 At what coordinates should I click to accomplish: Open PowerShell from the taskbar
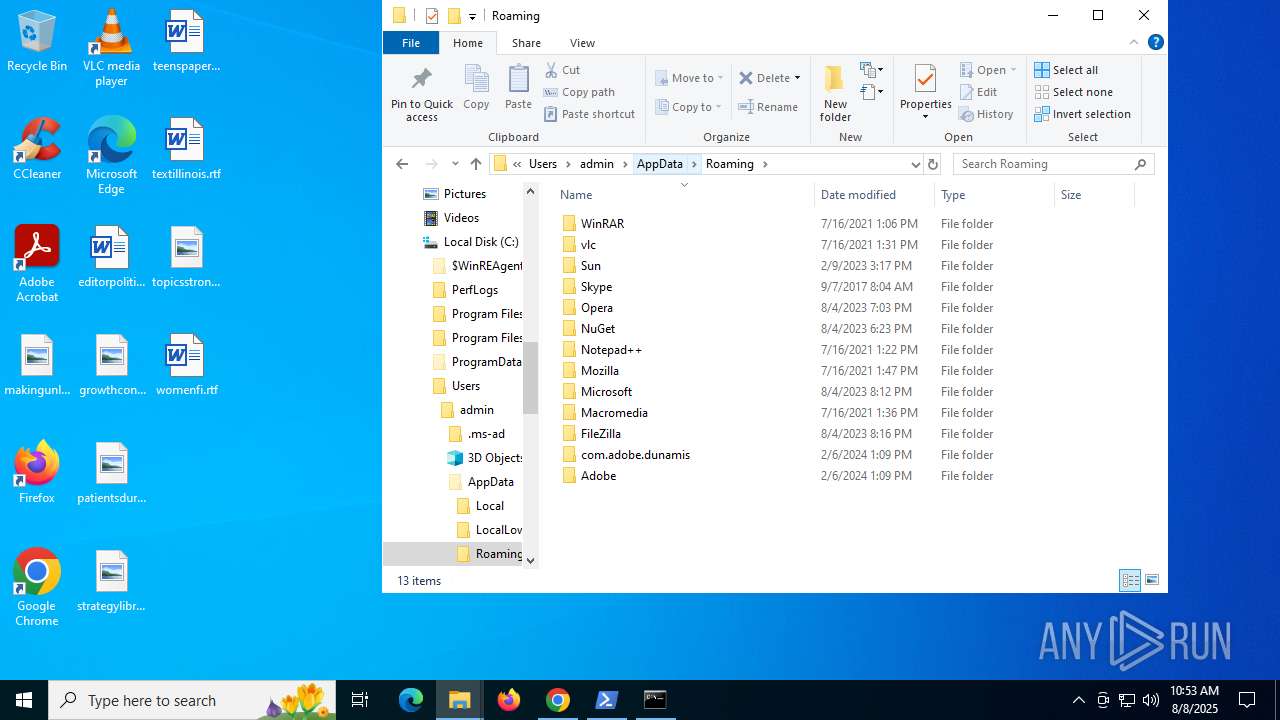(607, 700)
